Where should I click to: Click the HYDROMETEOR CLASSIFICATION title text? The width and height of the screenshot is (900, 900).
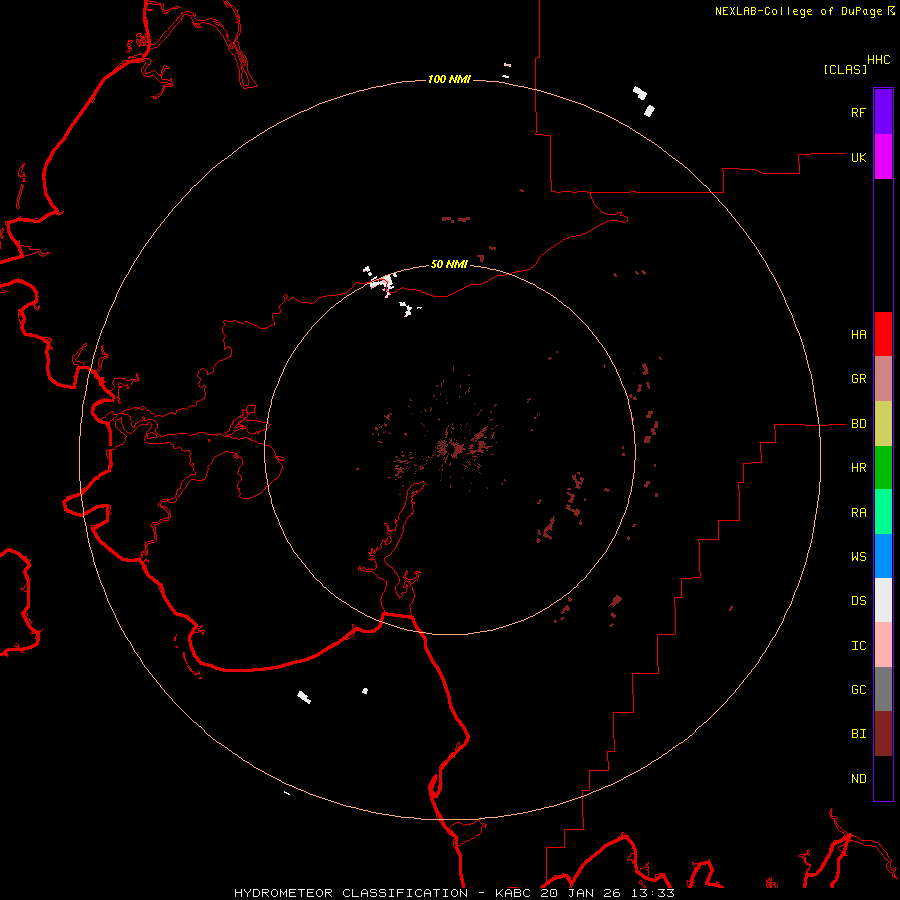[x=351, y=893]
